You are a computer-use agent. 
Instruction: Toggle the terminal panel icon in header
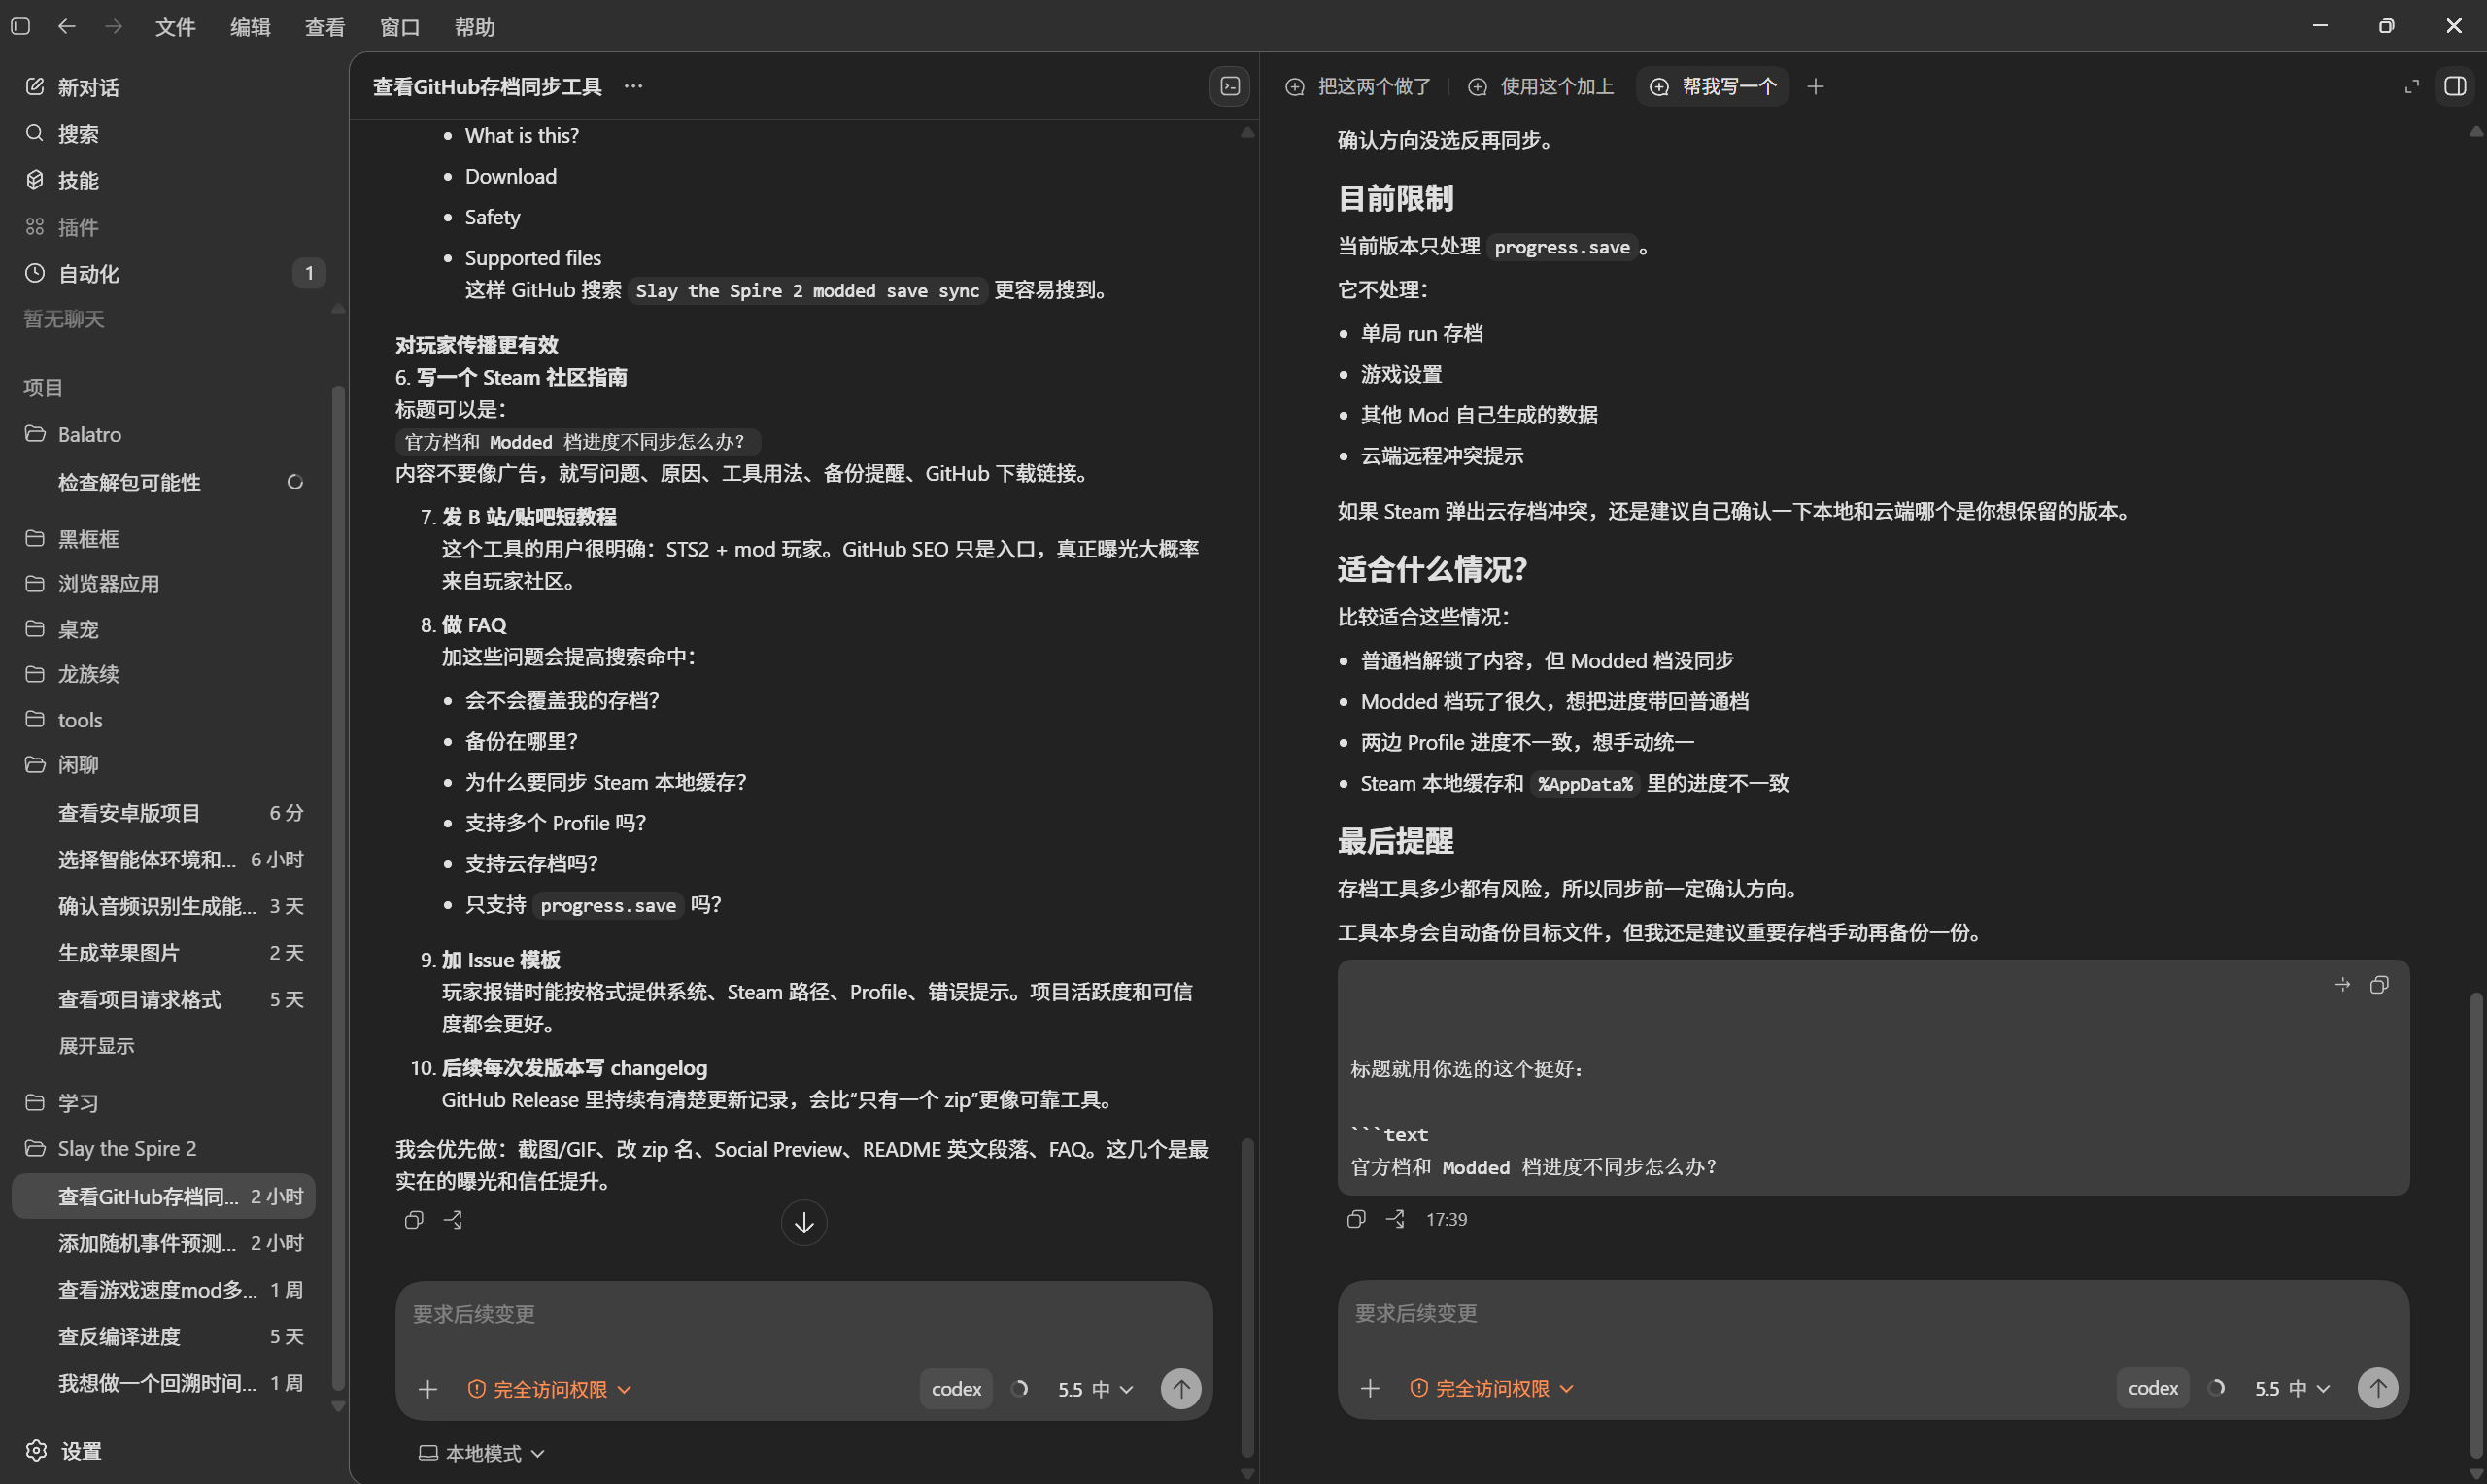[1230, 86]
